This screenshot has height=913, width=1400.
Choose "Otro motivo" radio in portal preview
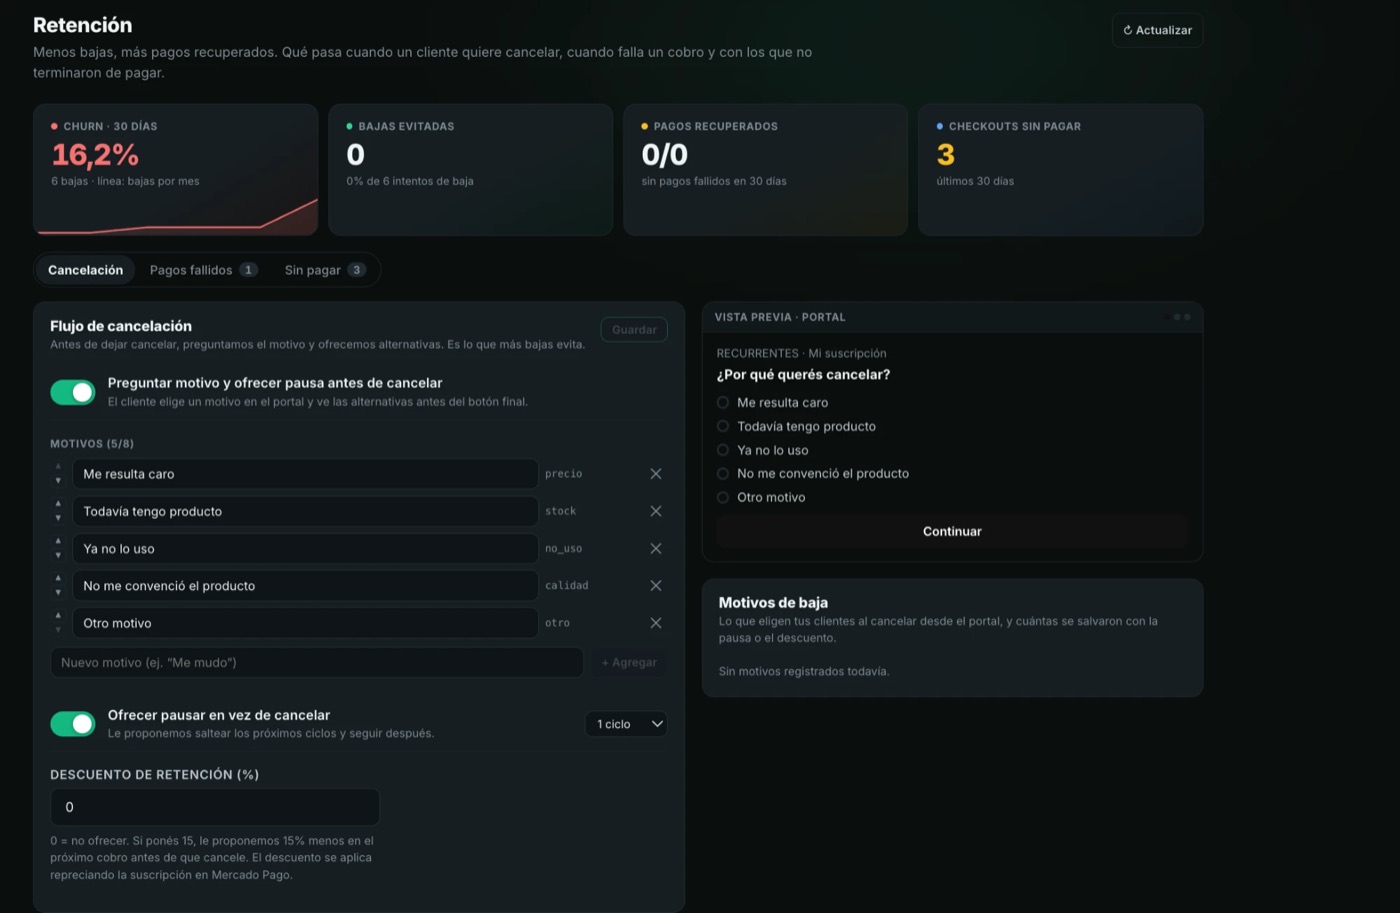[723, 497]
